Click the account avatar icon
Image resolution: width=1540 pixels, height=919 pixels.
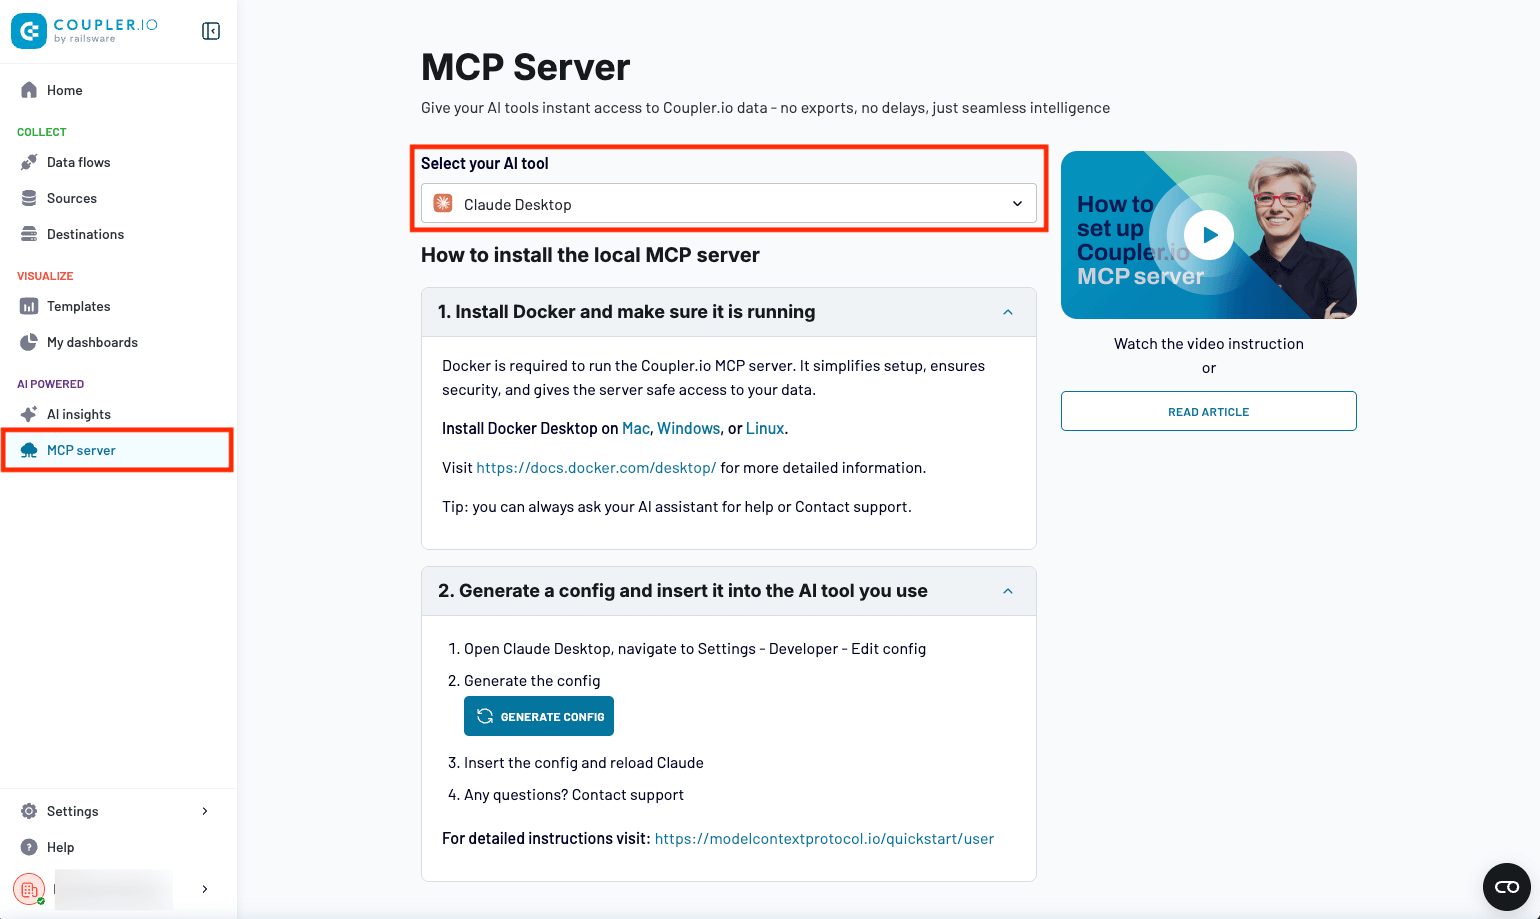point(29,889)
